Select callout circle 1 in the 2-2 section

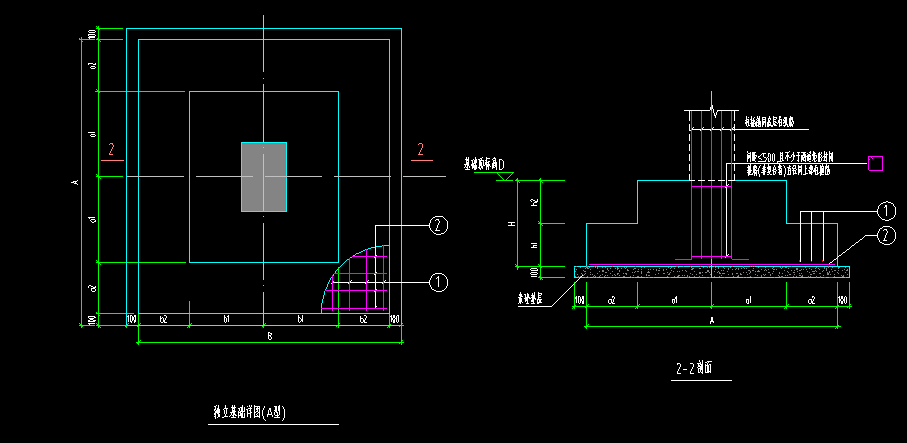pyautogui.click(x=886, y=211)
